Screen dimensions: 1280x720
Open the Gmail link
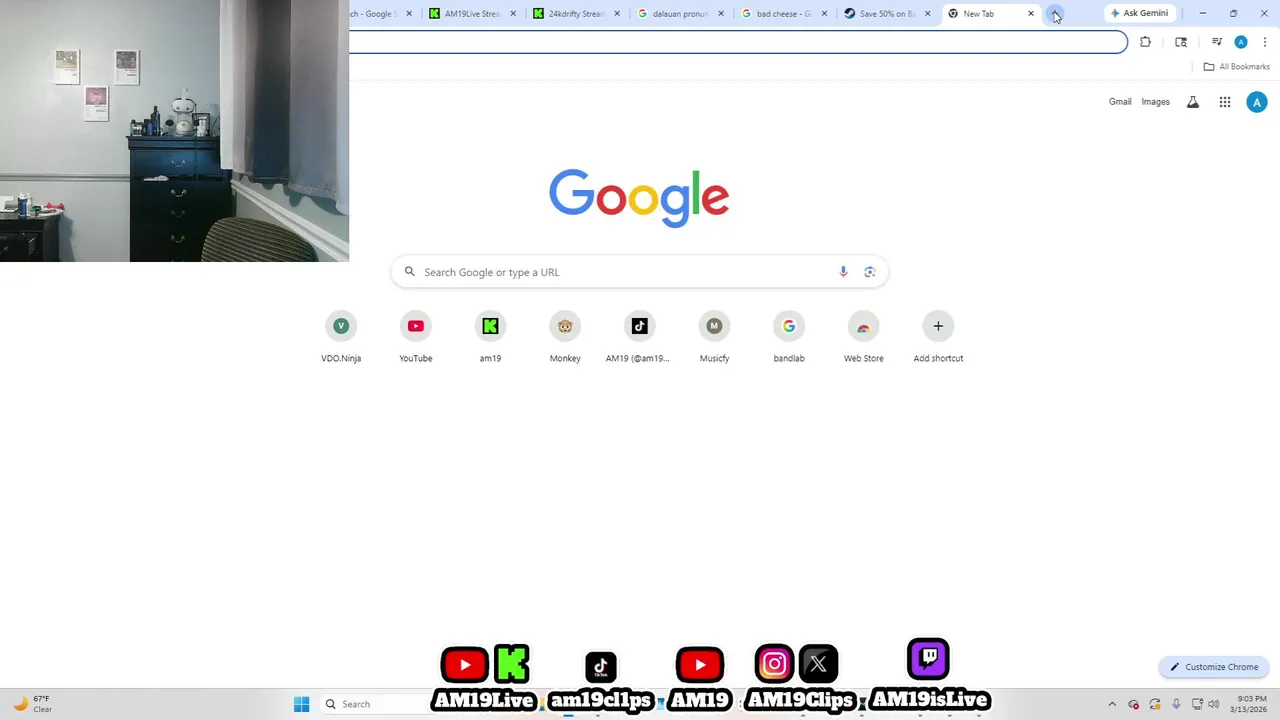1120,102
